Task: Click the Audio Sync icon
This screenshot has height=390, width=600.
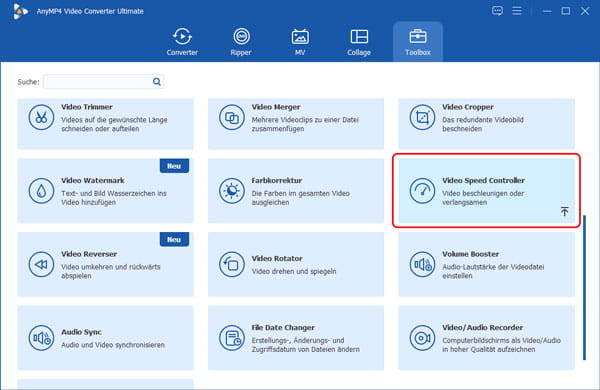Action: (41, 338)
